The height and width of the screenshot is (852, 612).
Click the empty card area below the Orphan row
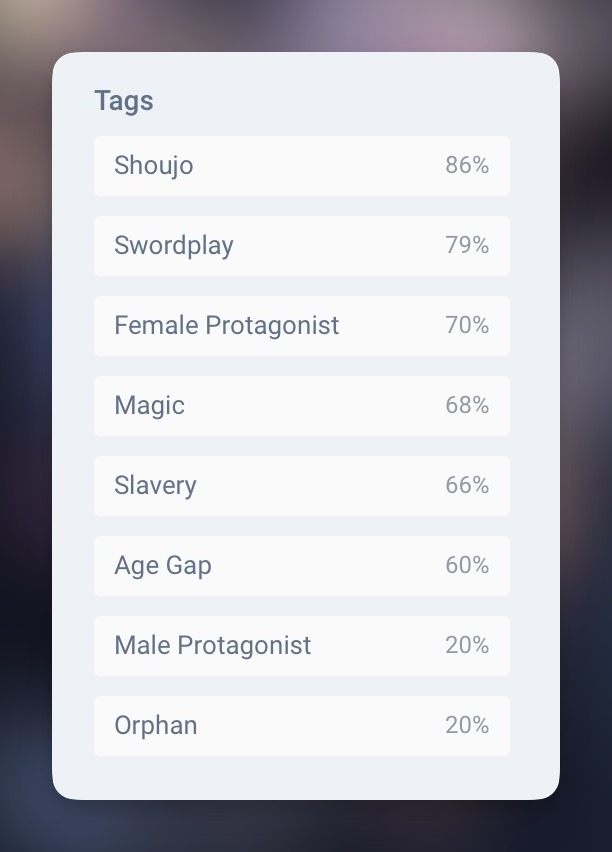pos(306,777)
